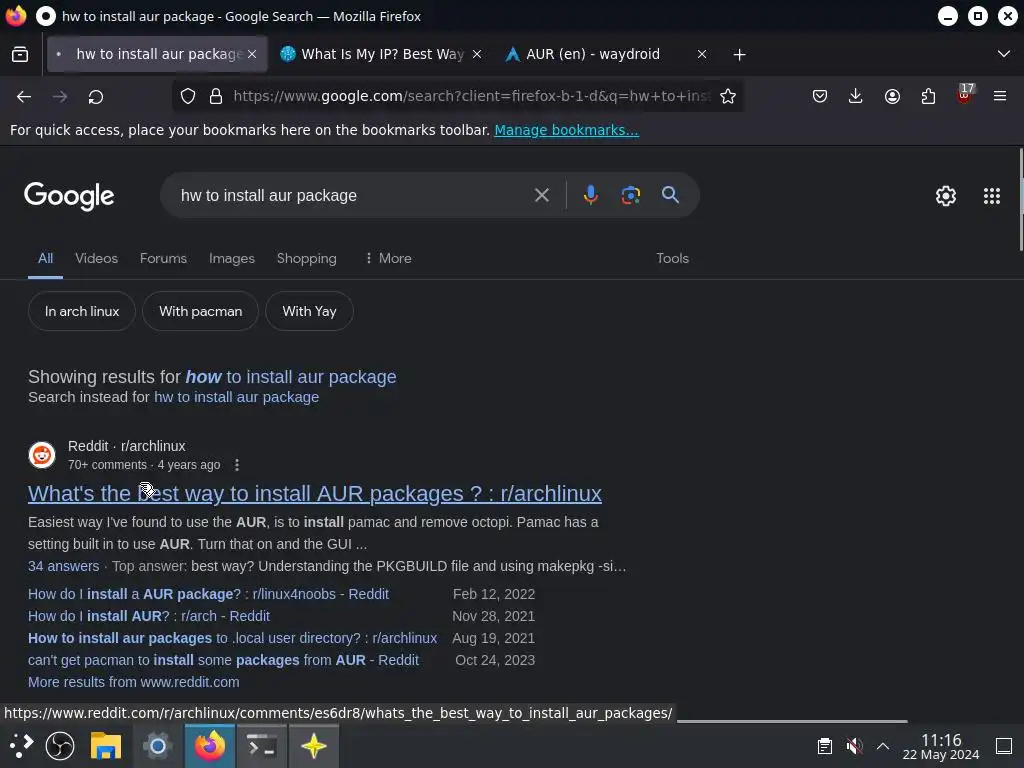
Task: Click the Manage bookmarks link
Action: point(566,130)
